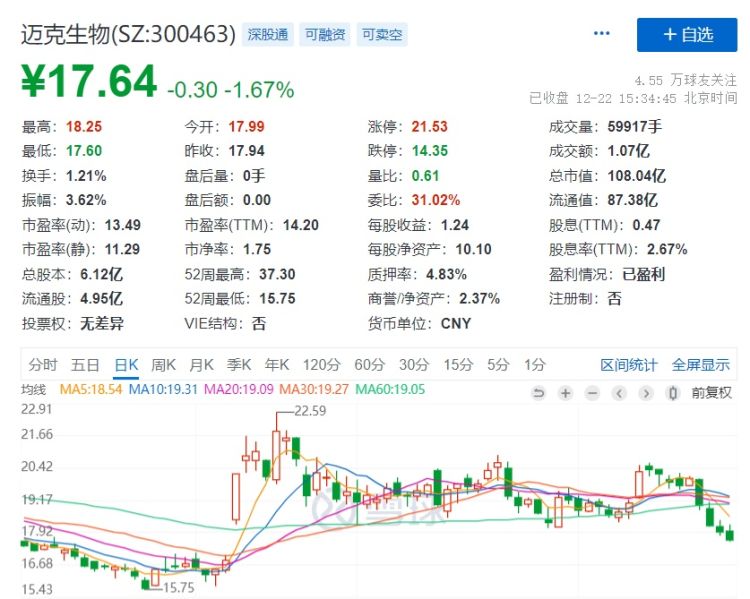Zoom in the K-line chart
The width and height of the screenshot is (750, 599).
click(x=566, y=393)
